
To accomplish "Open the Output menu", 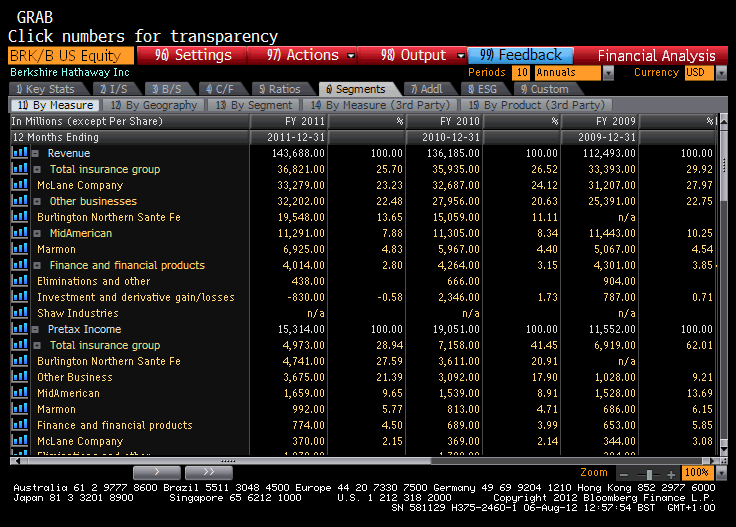I will (x=413, y=55).
